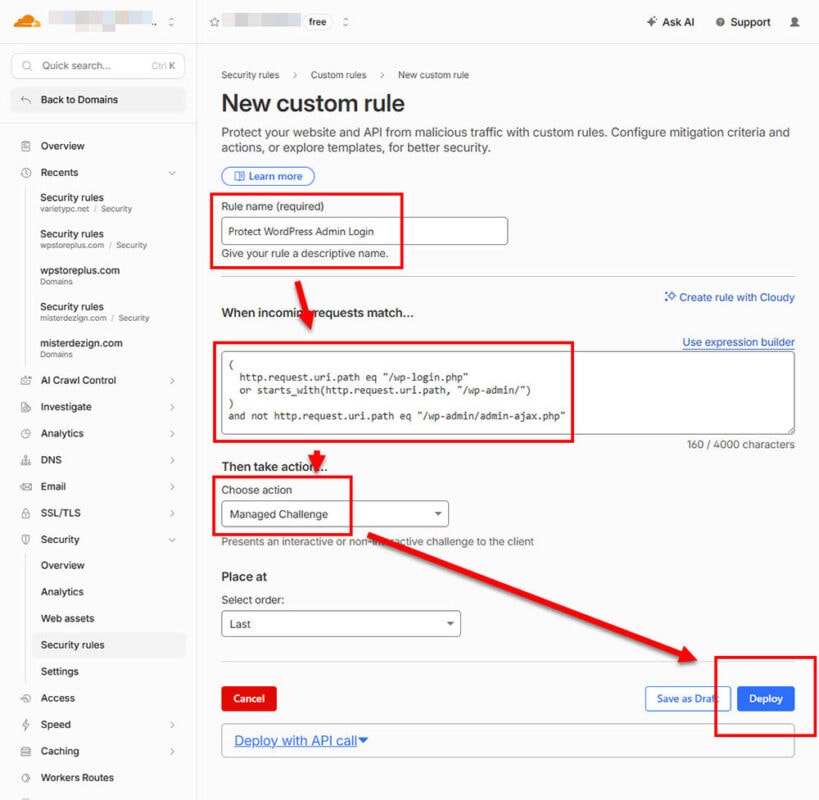Image resolution: width=819 pixels, height=800 pixels.
Task: Click the Investigate icon
Action: pos(26,407)
